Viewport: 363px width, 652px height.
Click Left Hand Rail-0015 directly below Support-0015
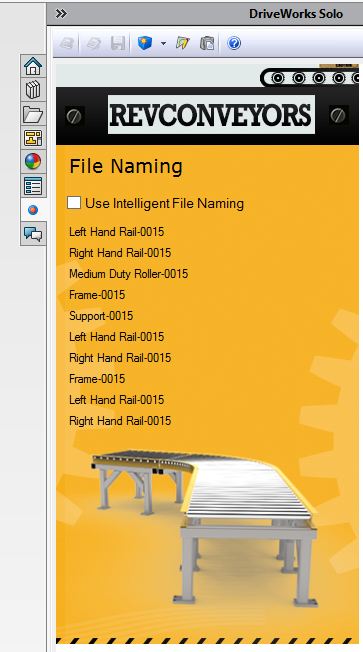click(x=116, y=337)
